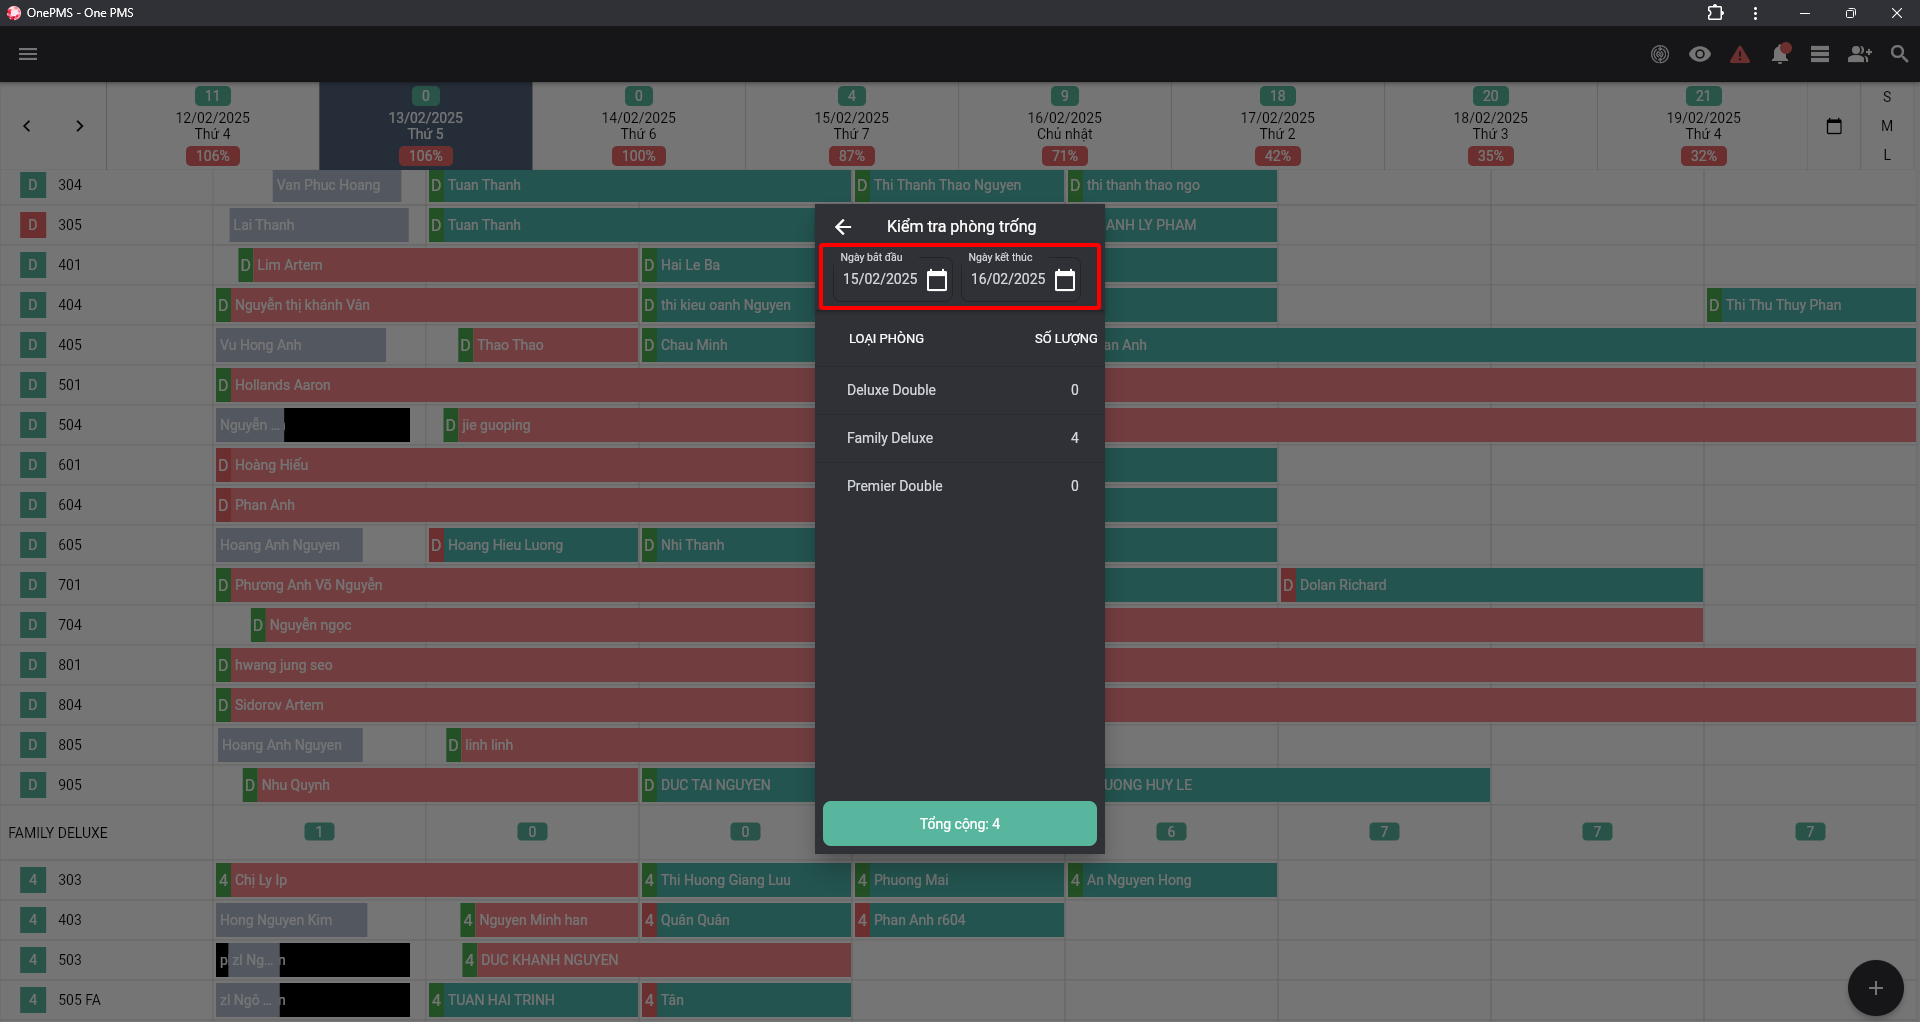The width and height of the screenshot is (1920, 1022).
Task: Select the 12/02/2025 Thứ 4 date column header
Action: (213, 126)
